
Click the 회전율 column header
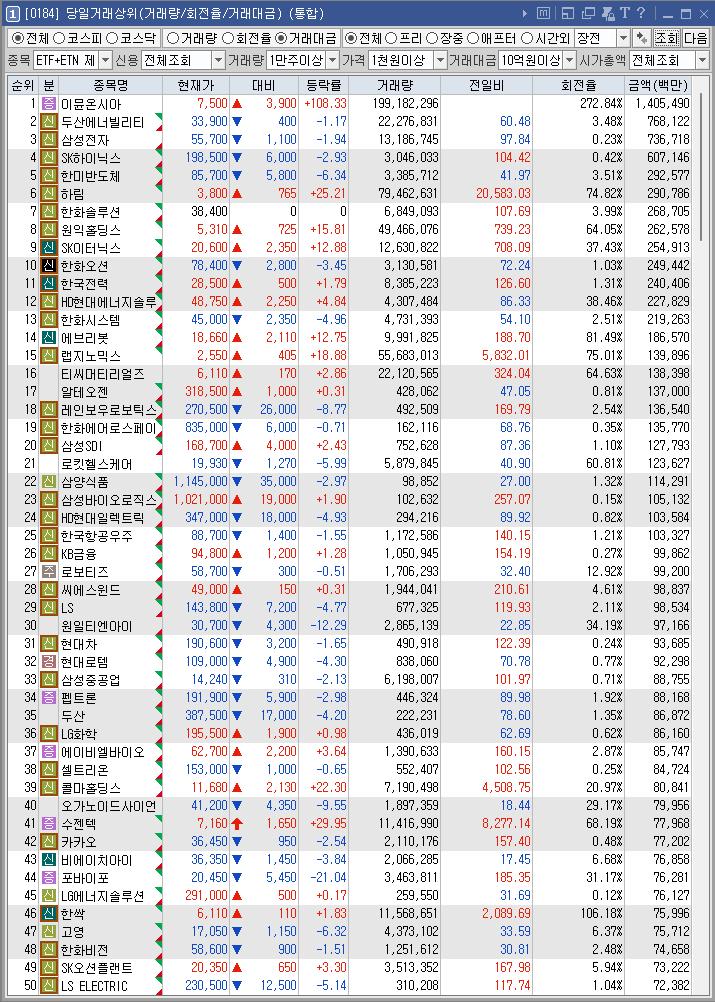(578, 85)
